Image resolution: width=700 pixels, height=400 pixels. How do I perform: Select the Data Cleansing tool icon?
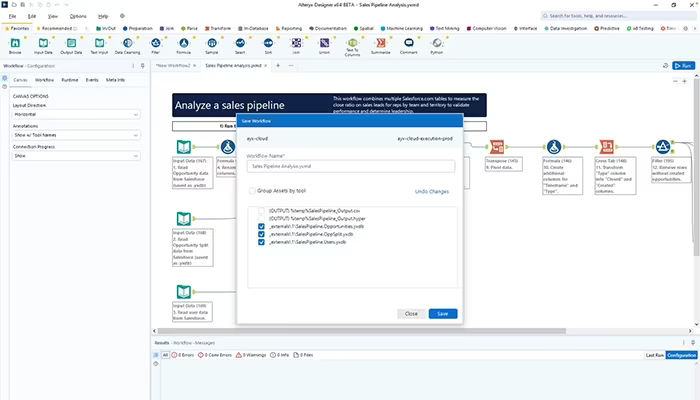click(x=128, y=43)
